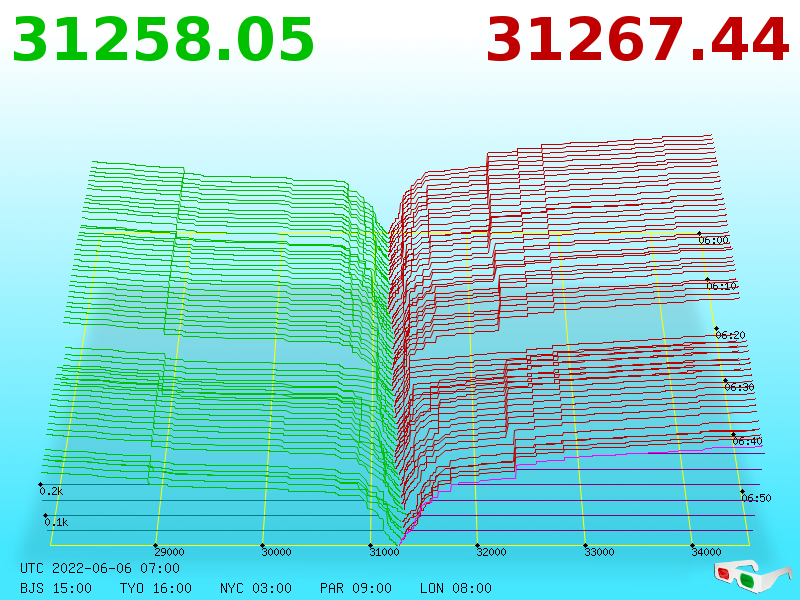Click the 33000 price axis label
This screenshot has height=600, width=800.
pos(599,552)
